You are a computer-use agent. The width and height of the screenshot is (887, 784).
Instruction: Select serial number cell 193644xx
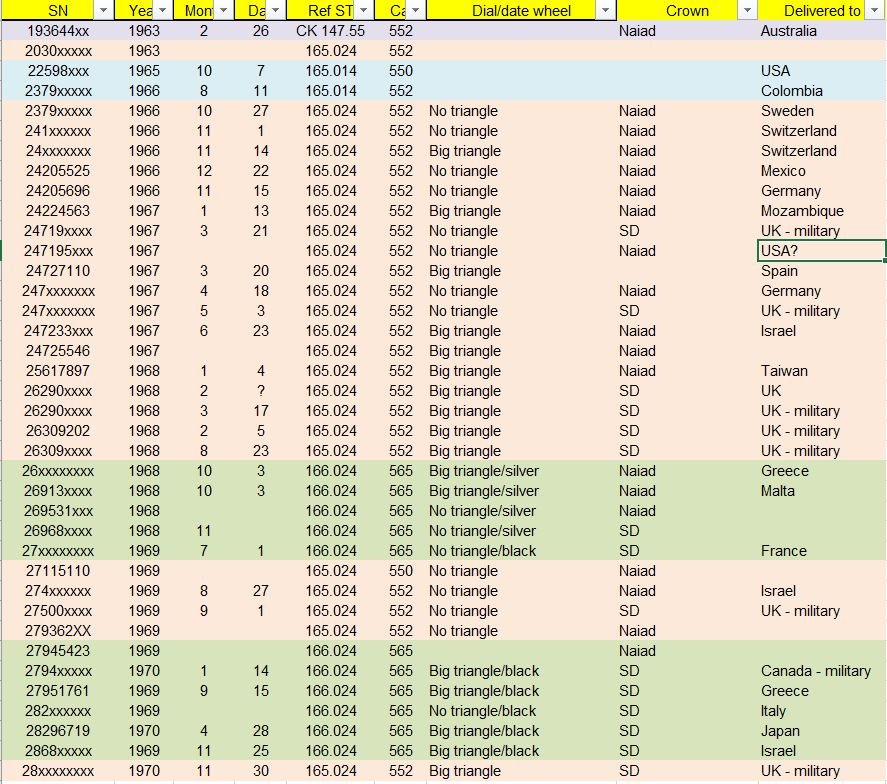click(x=58, y=31)
